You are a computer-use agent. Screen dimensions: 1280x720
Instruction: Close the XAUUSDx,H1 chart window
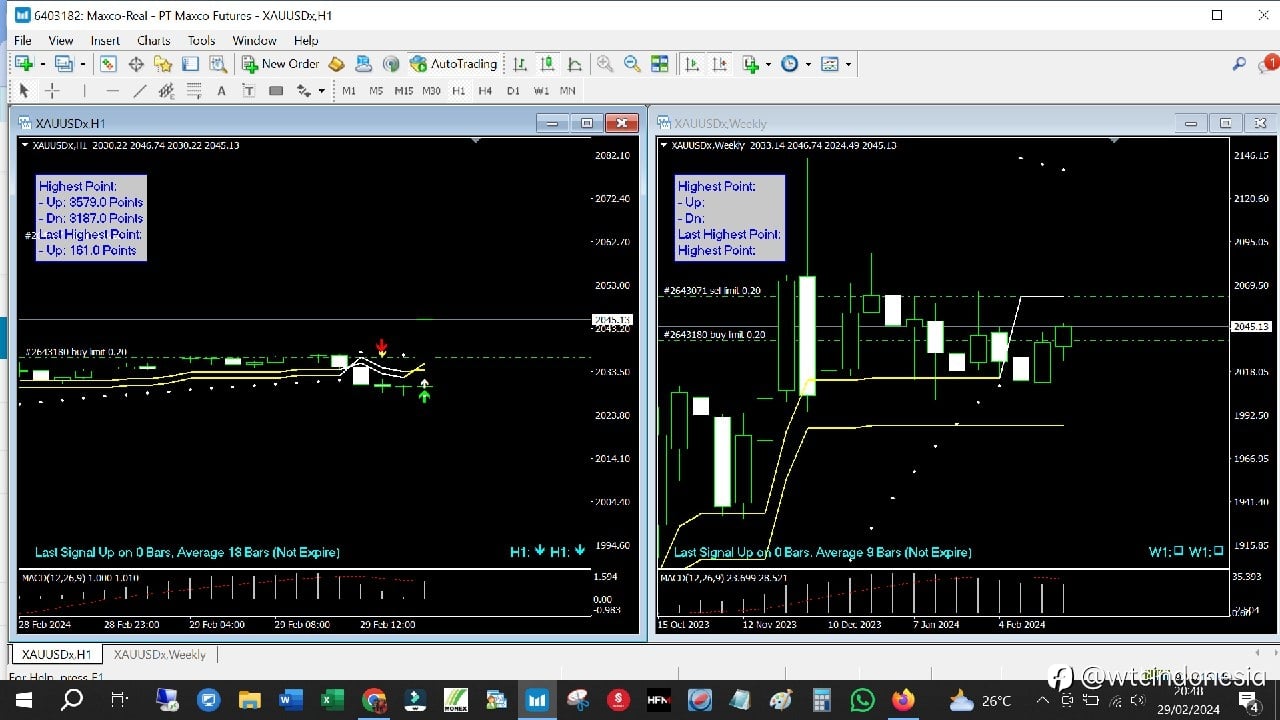622,123
